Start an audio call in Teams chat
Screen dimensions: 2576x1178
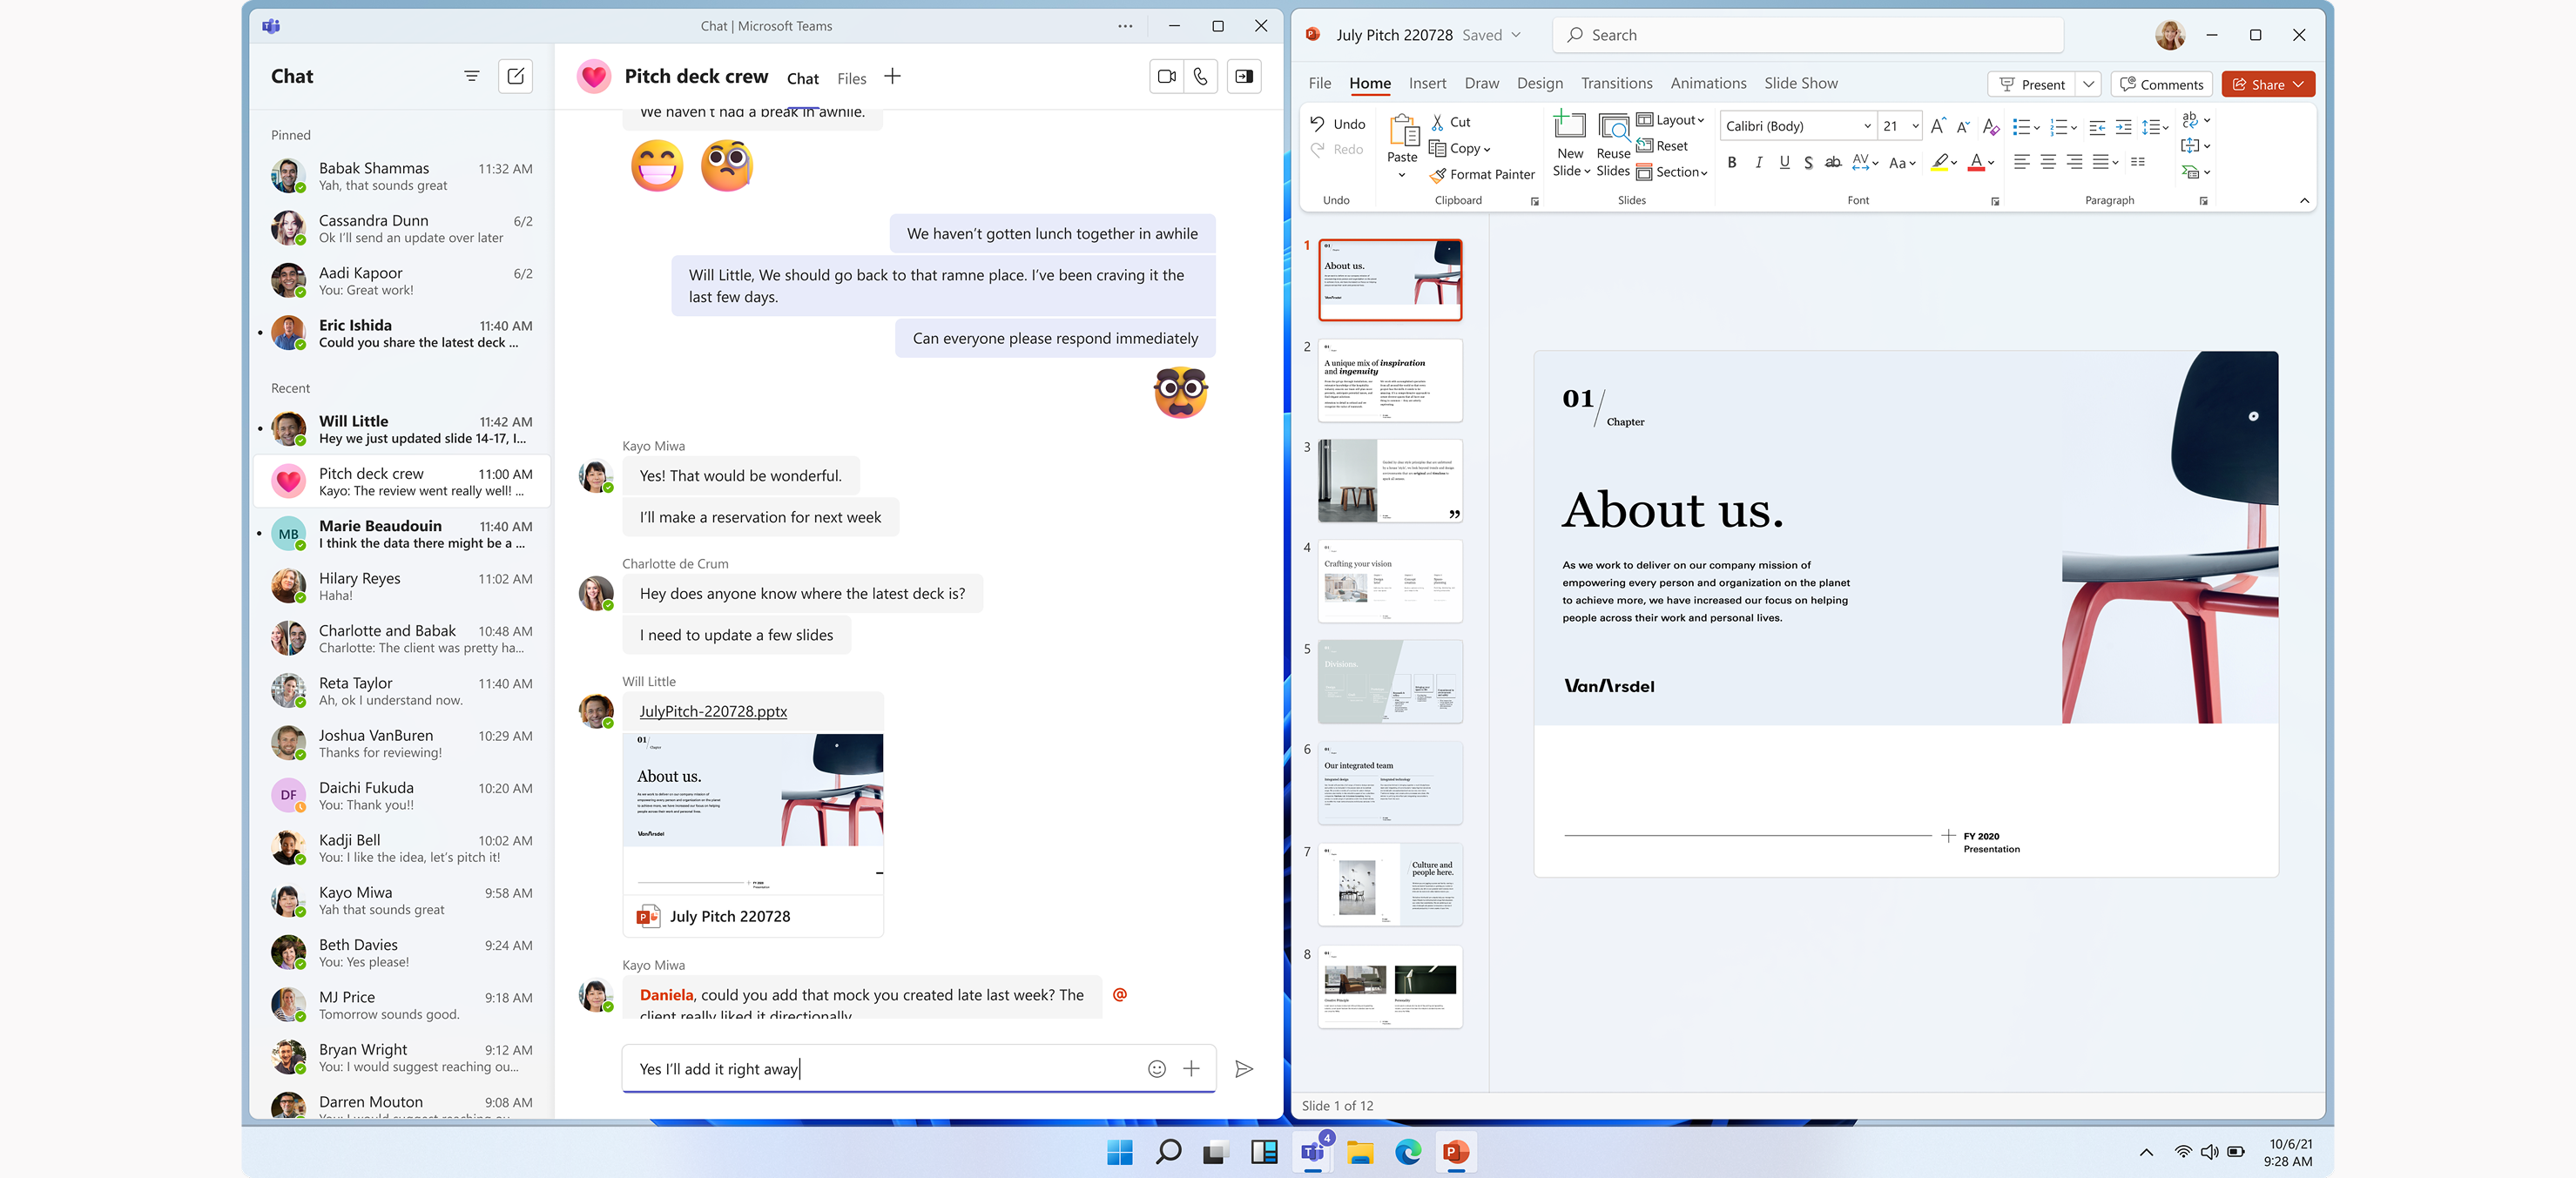pyautogui.click(x=1200, y=76)
